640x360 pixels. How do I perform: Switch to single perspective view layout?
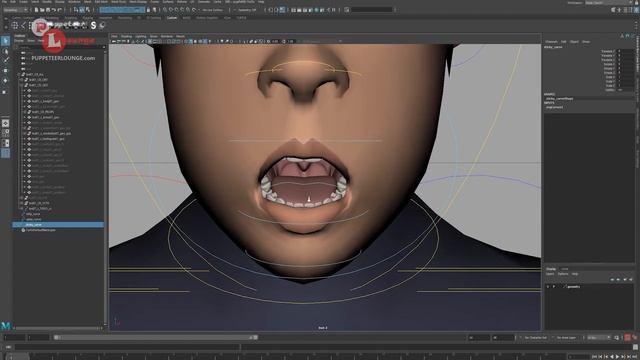[5, 123]
